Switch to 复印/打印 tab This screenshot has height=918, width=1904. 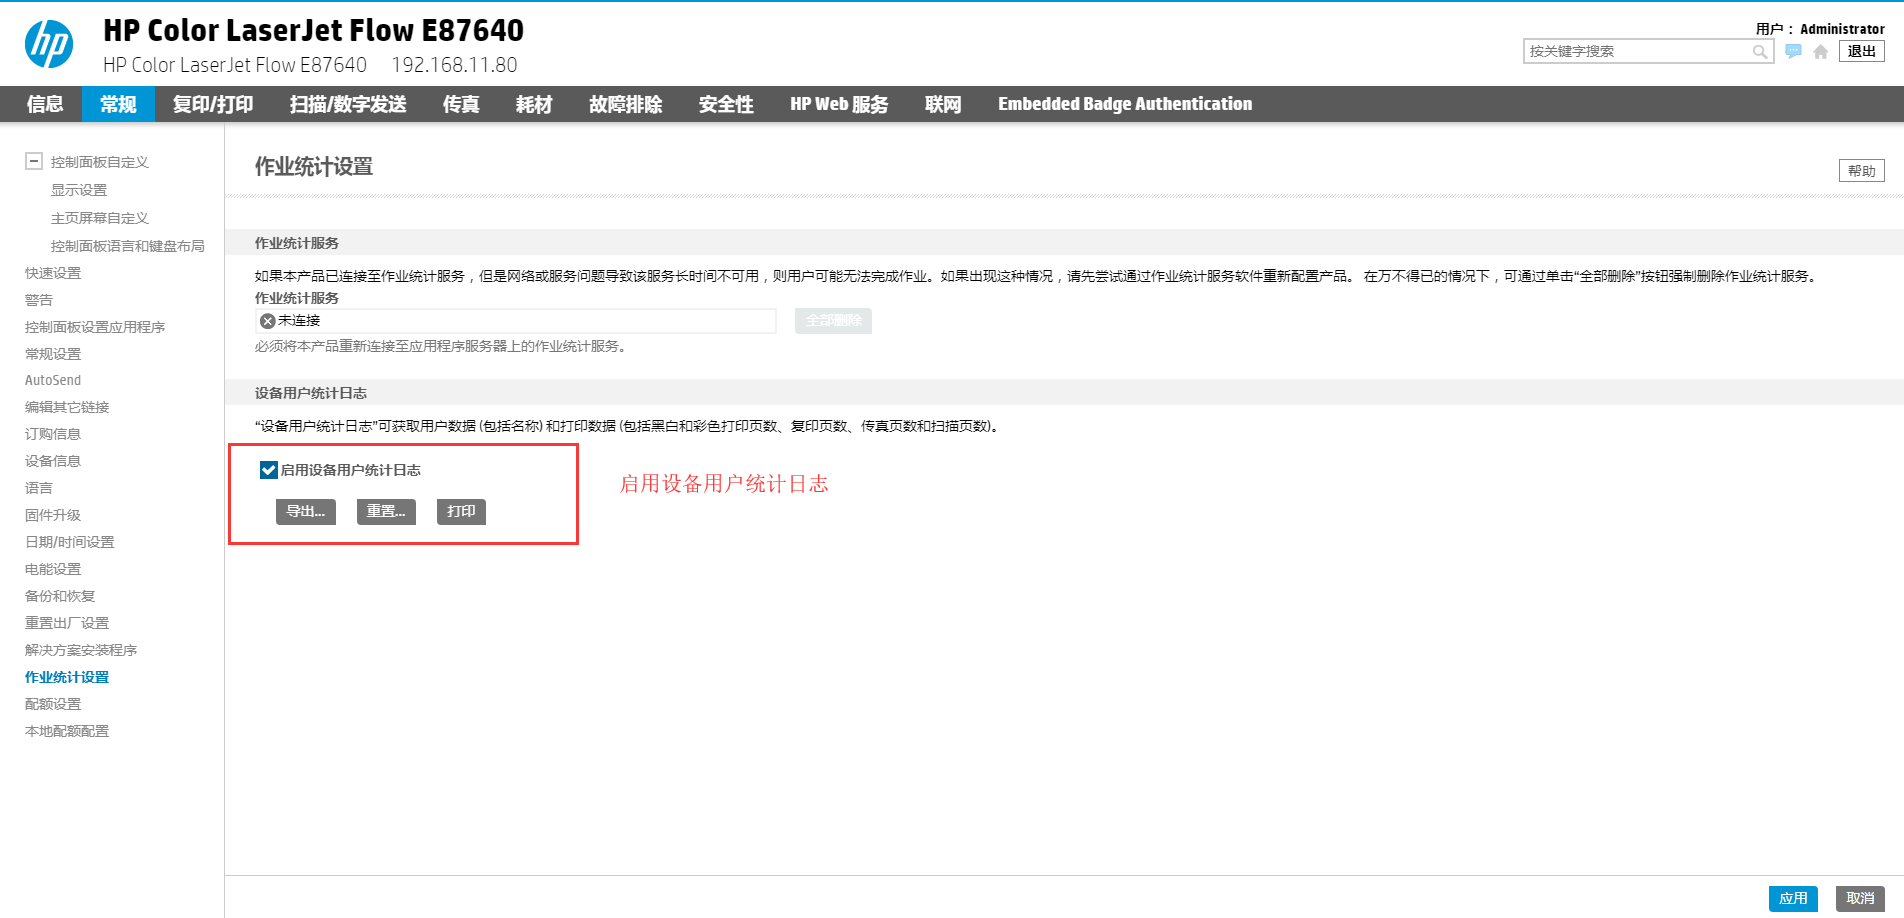213,104
